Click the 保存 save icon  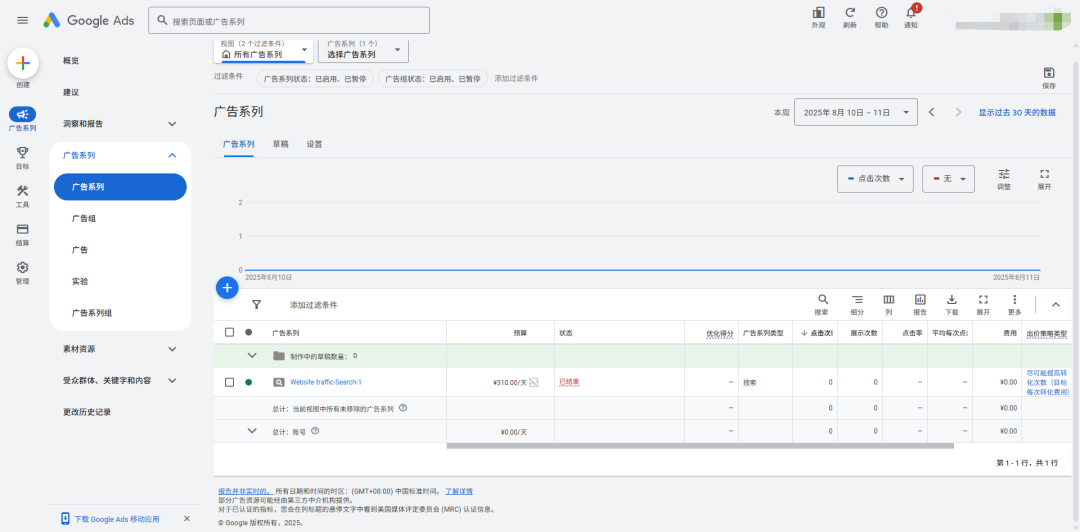tap(1049, 73)
